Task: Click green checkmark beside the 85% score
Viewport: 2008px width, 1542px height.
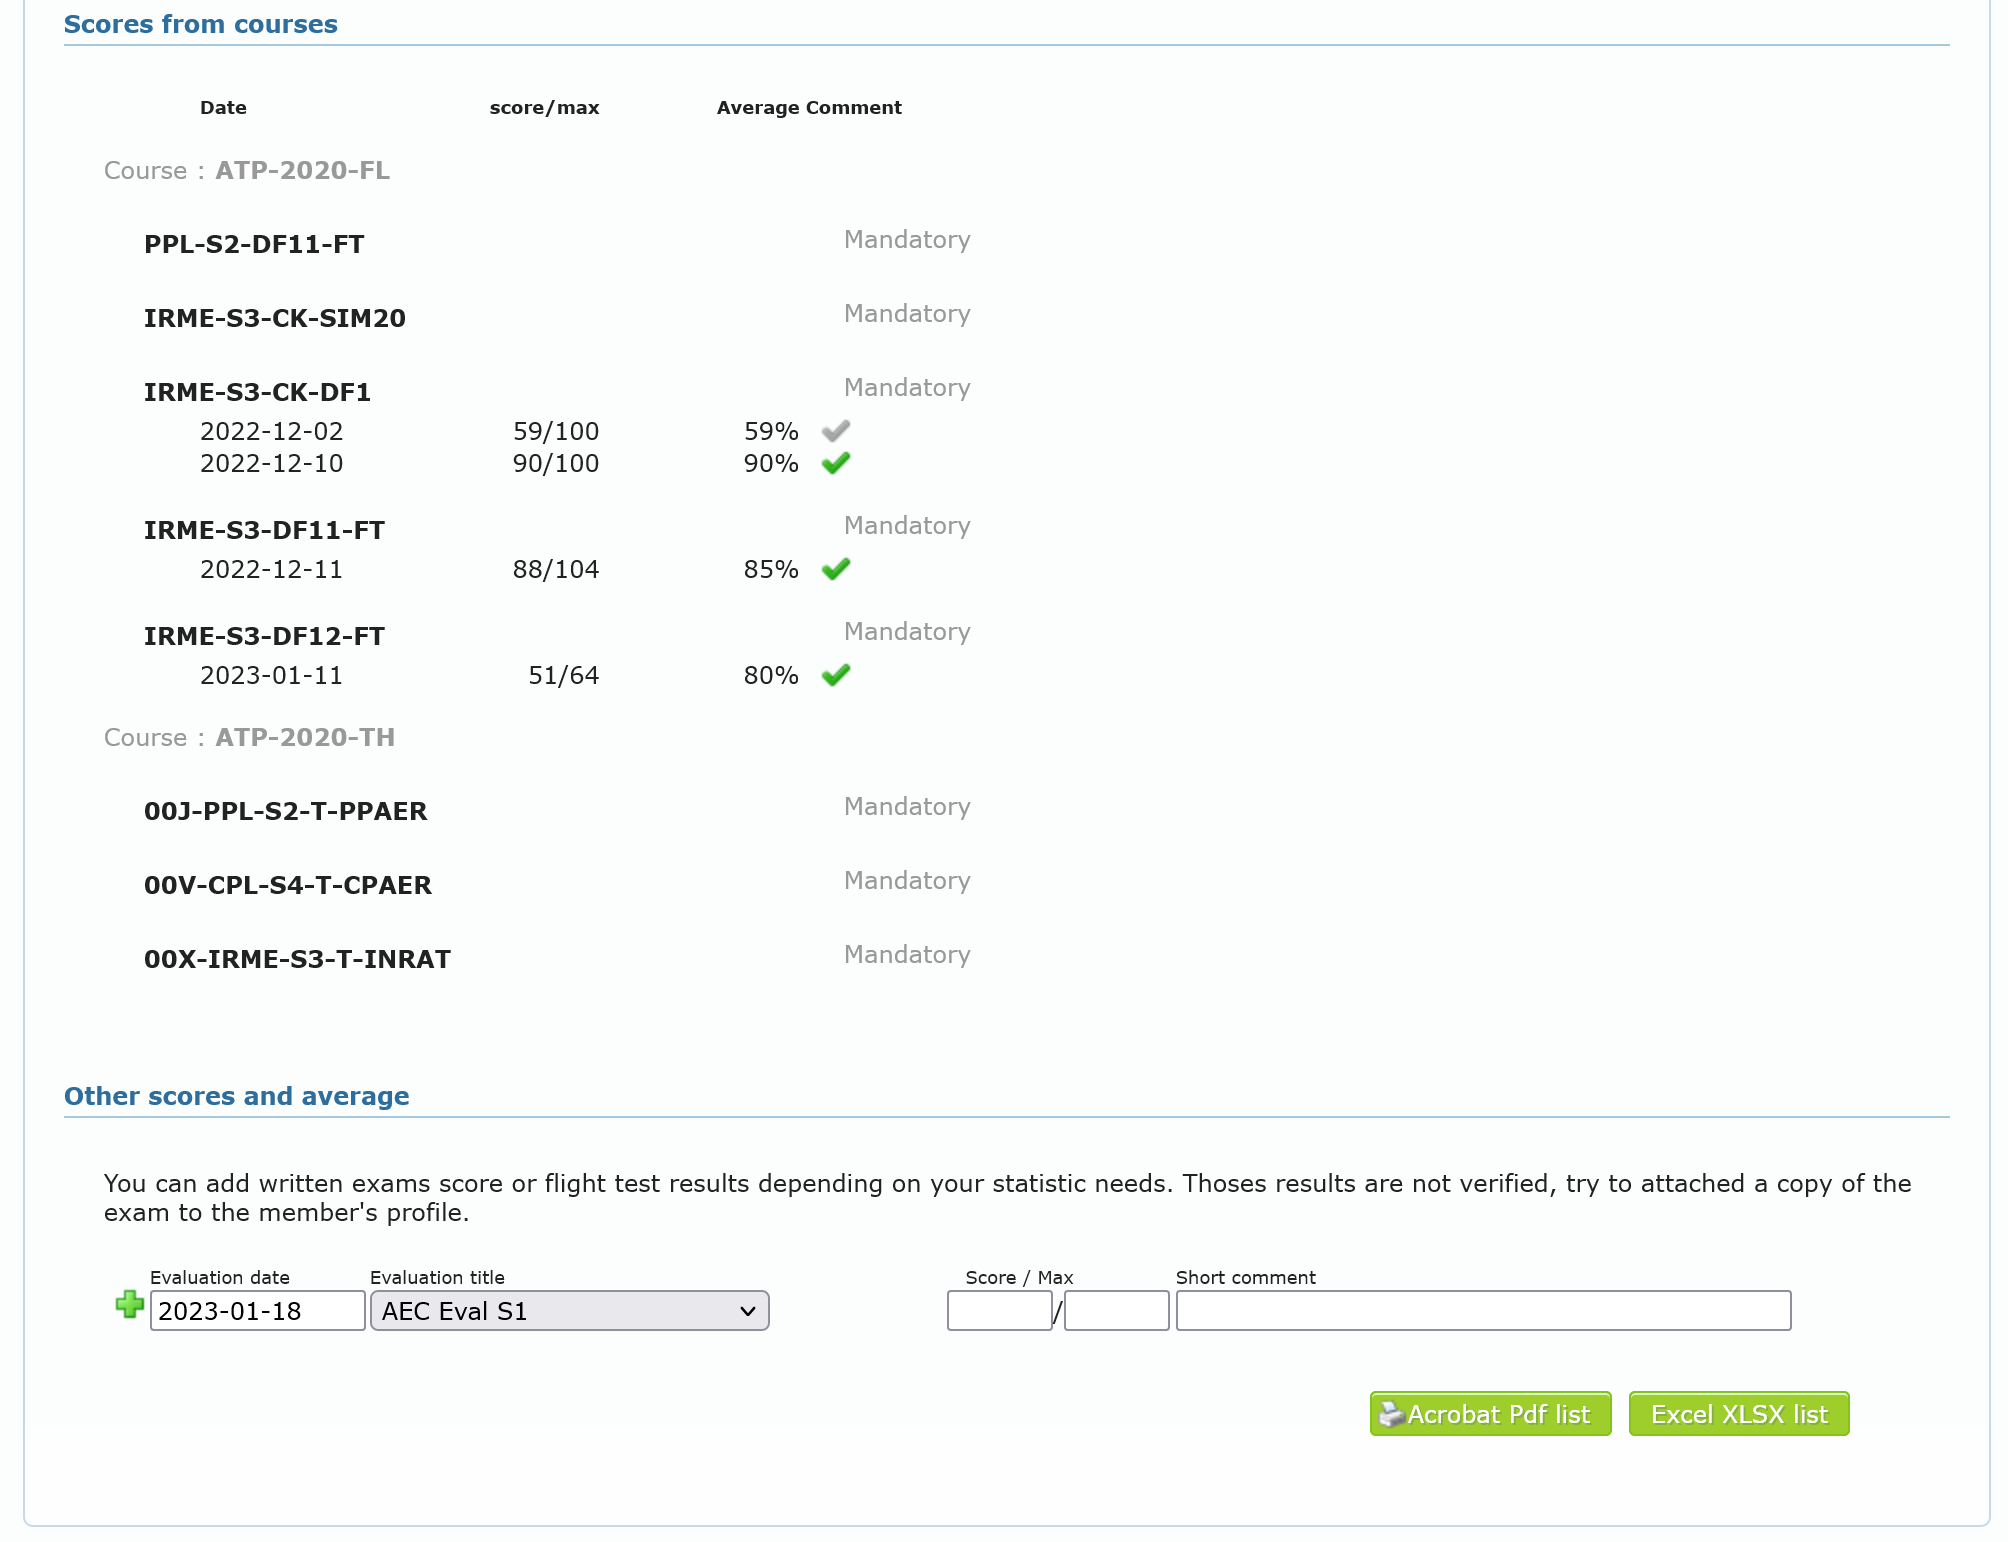Action: pos(835,569)
